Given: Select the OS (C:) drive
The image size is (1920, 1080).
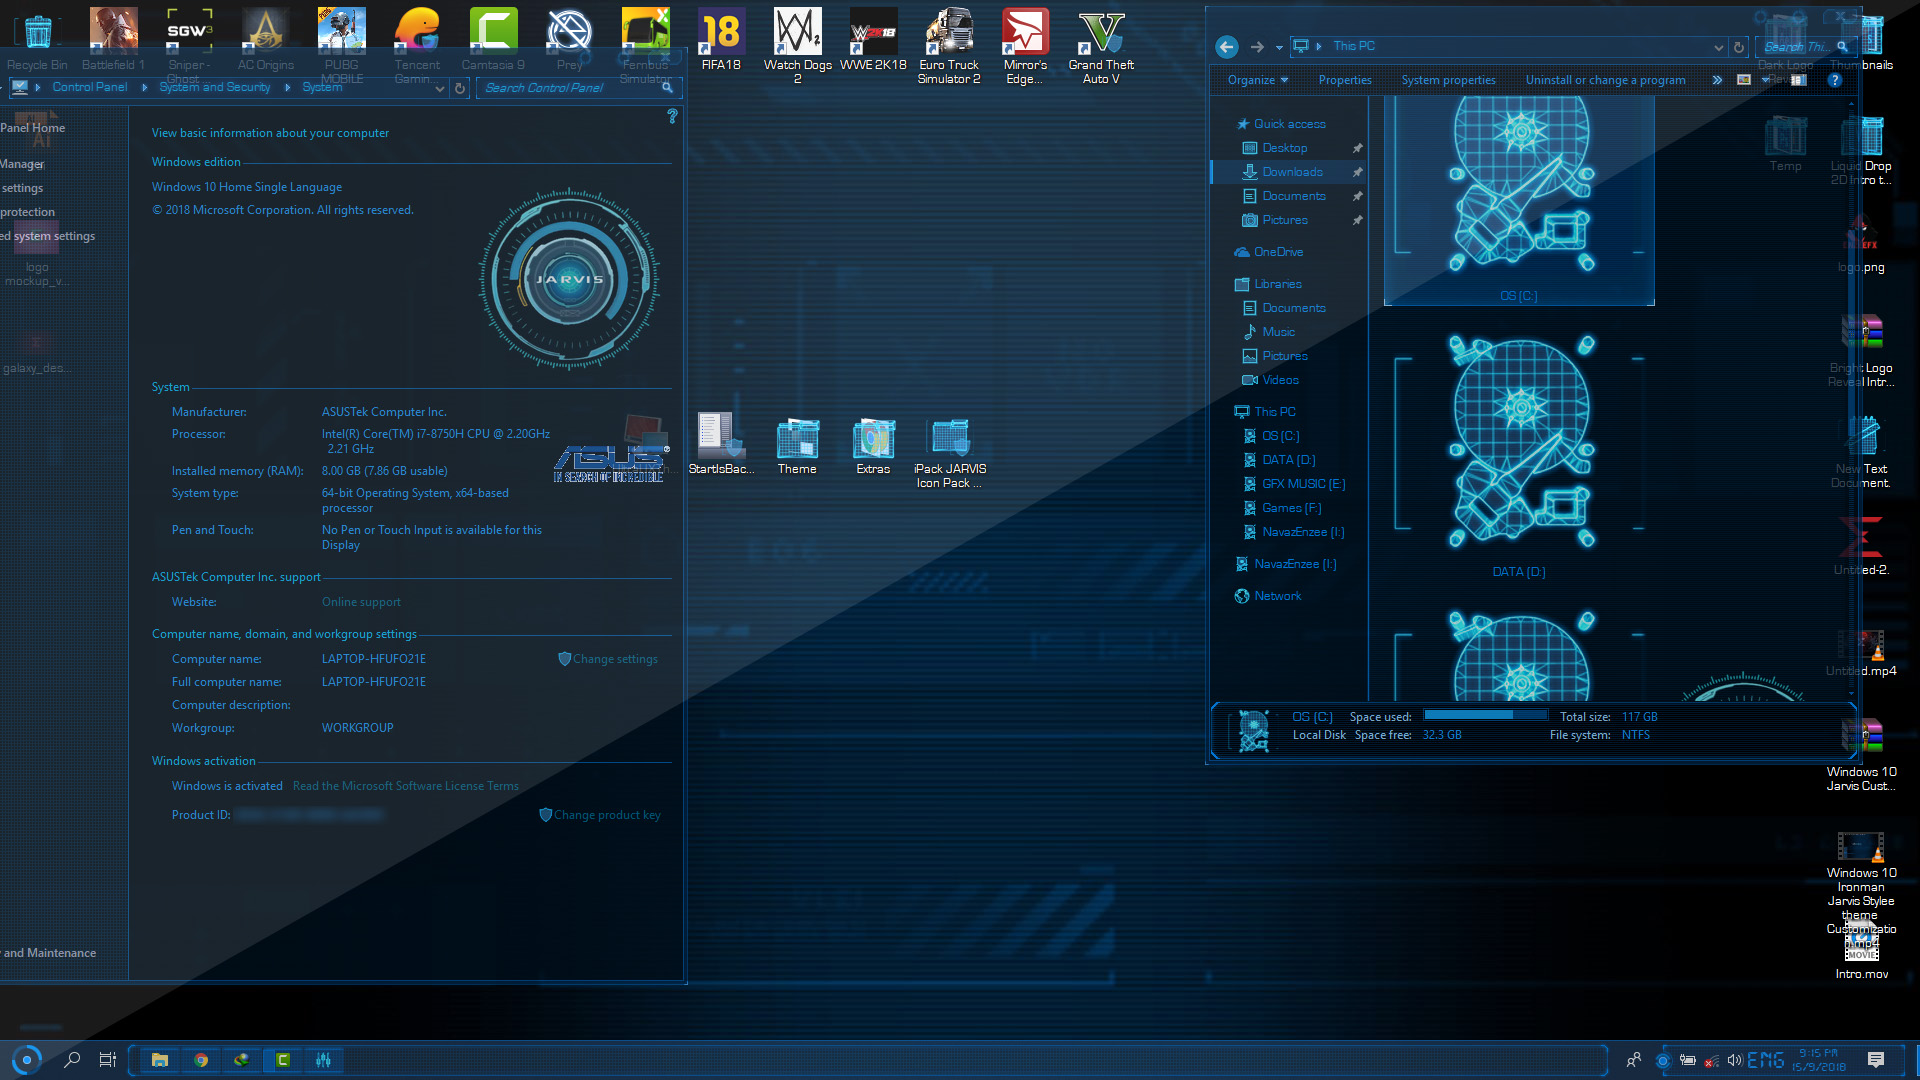Looking at the screenshot, I should coord(1280,435).
